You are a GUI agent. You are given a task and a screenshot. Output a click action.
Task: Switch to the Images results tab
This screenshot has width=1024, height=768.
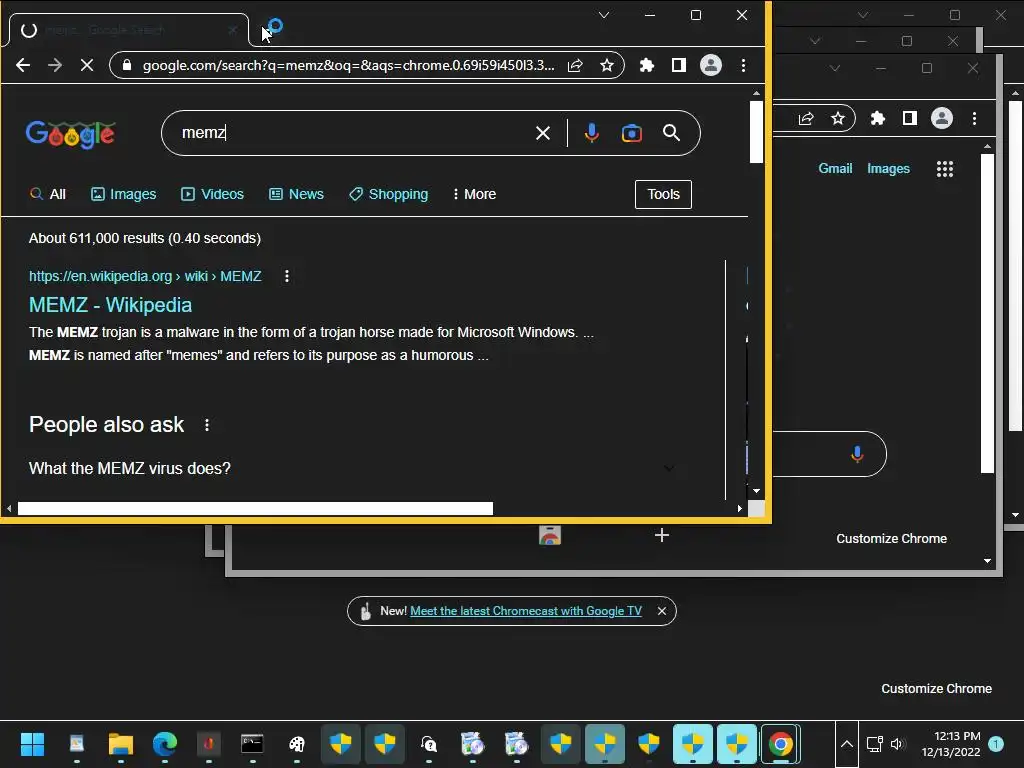click(x=123, y=194)
